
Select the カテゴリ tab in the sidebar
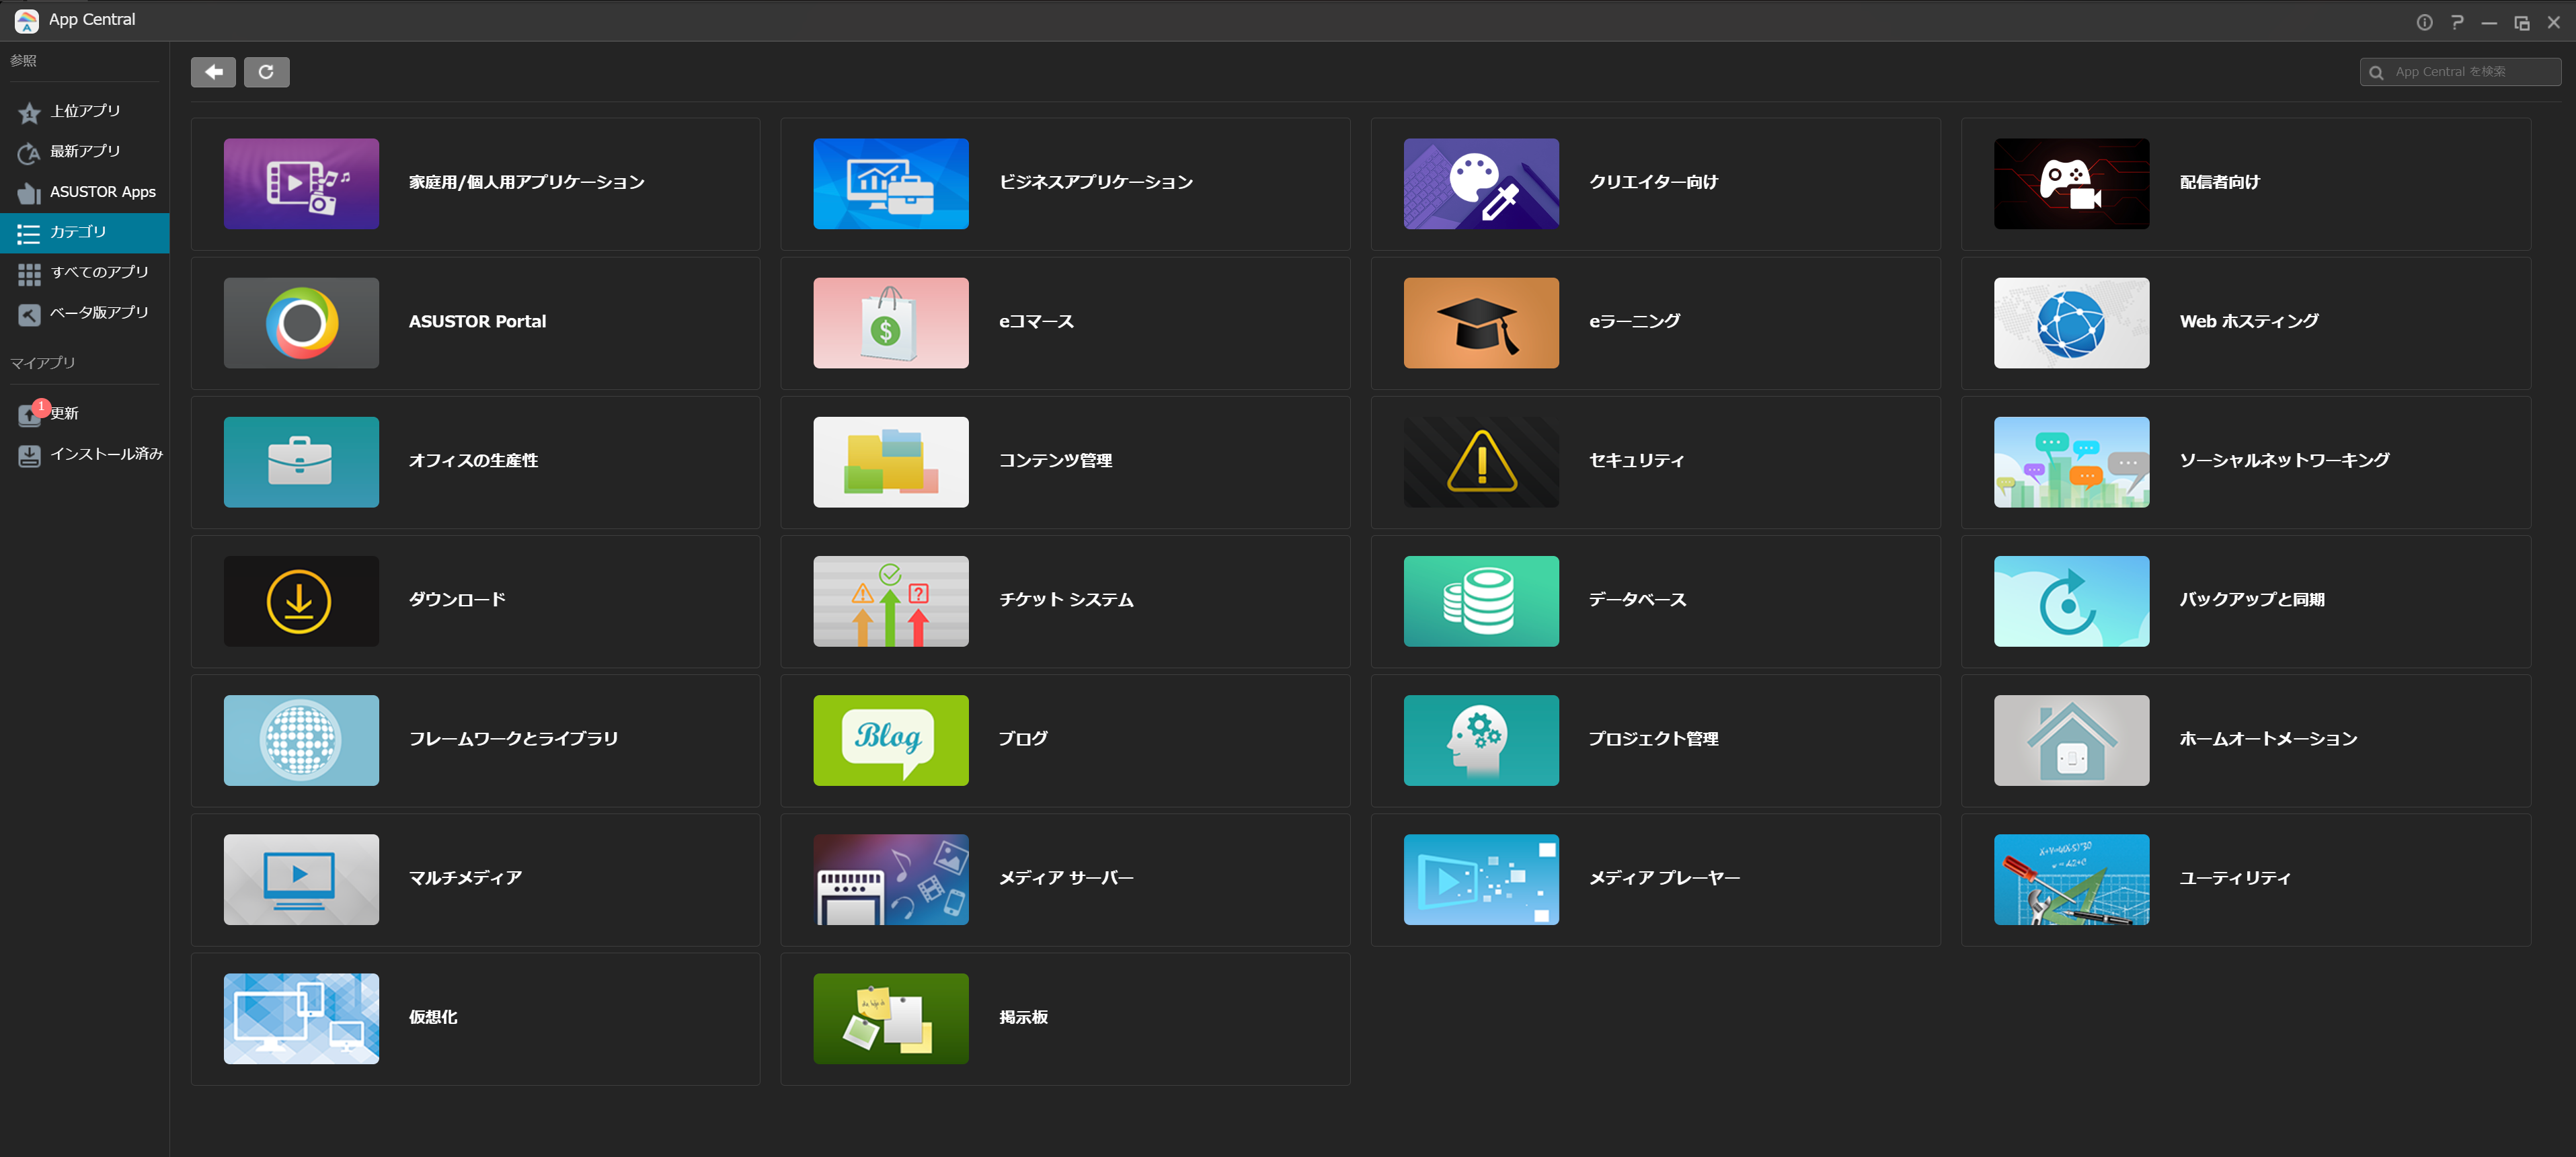84,232
